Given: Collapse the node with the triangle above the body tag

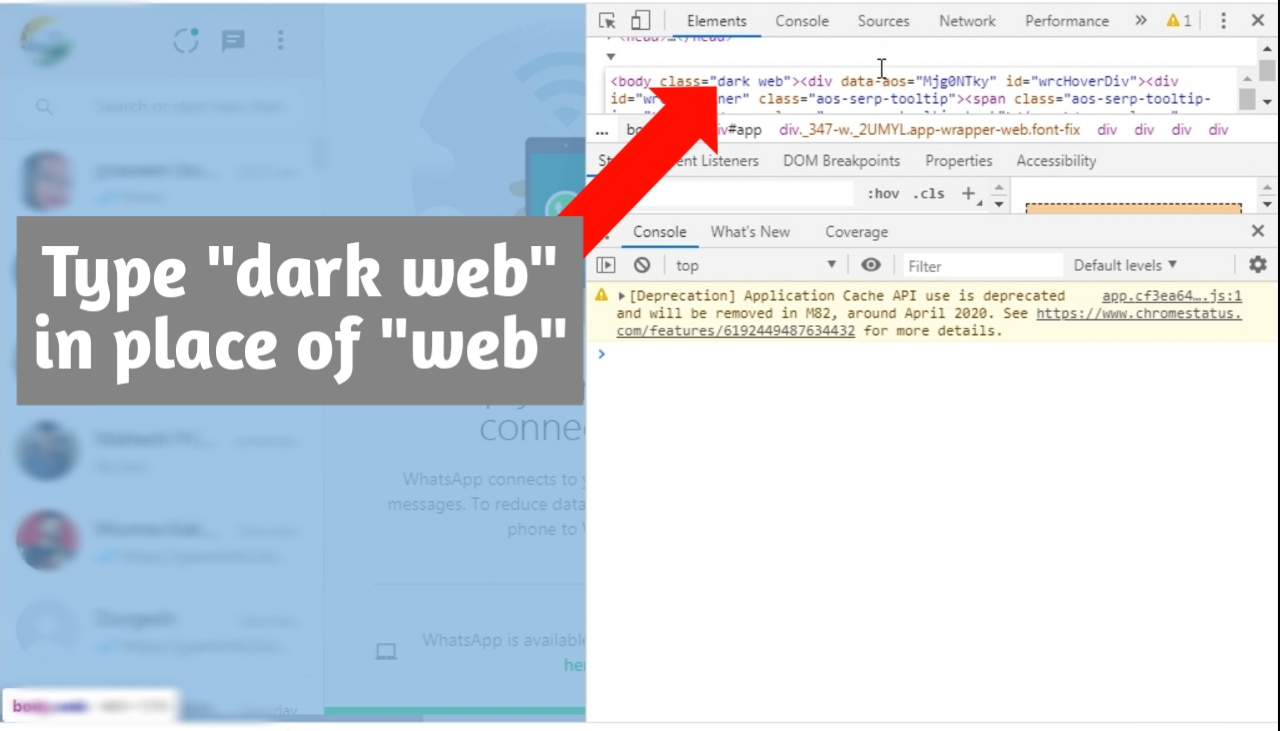Looking at the screenshot, I should coord(610,56).
